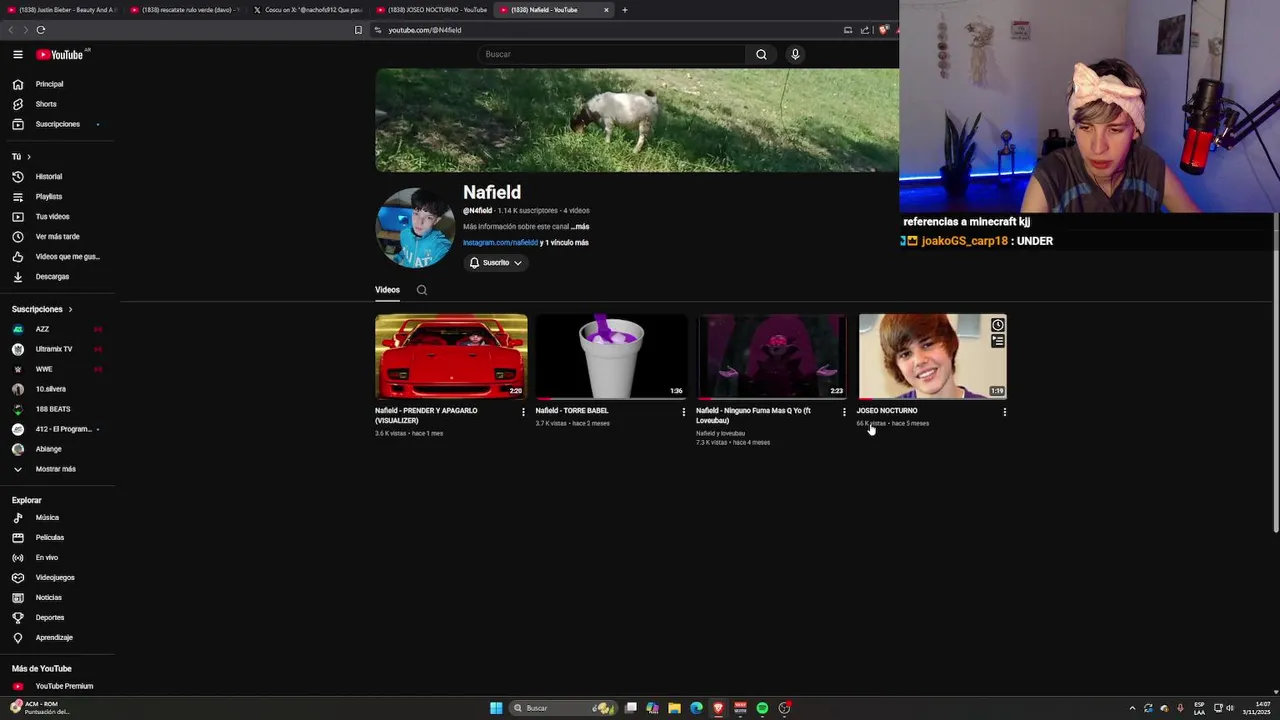Open Noticias in Explorar section

48,598
